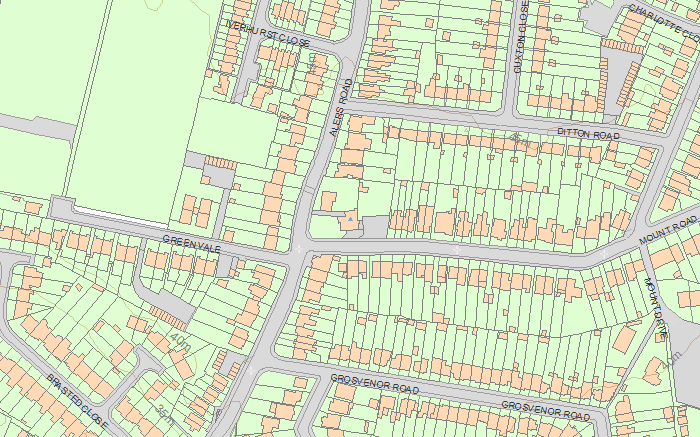This screenshot has height=437, width=700.
Task: Click the 35m contour height label
Action: tap(166, 415)
